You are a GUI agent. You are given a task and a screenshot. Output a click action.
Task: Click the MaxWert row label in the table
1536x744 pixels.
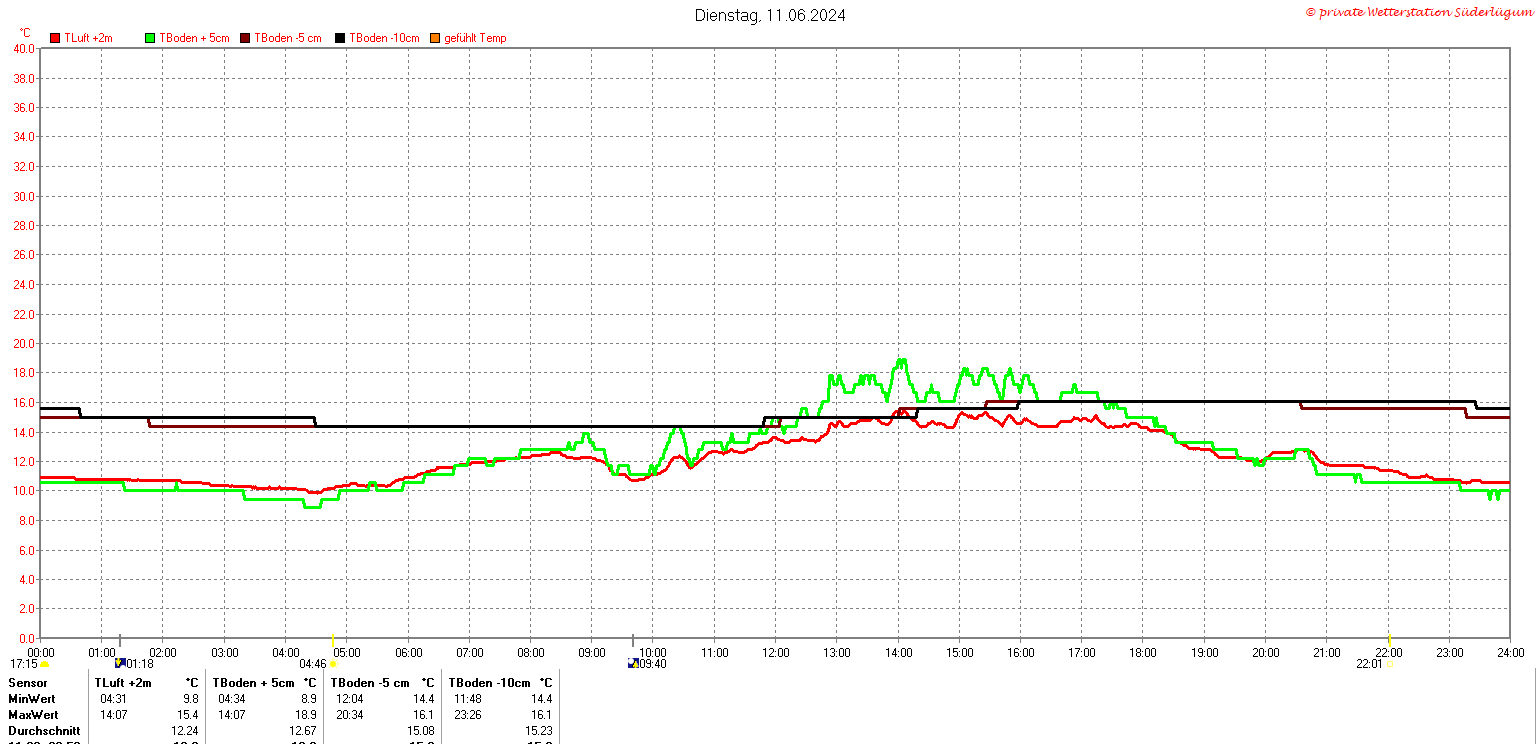[33, 715]
